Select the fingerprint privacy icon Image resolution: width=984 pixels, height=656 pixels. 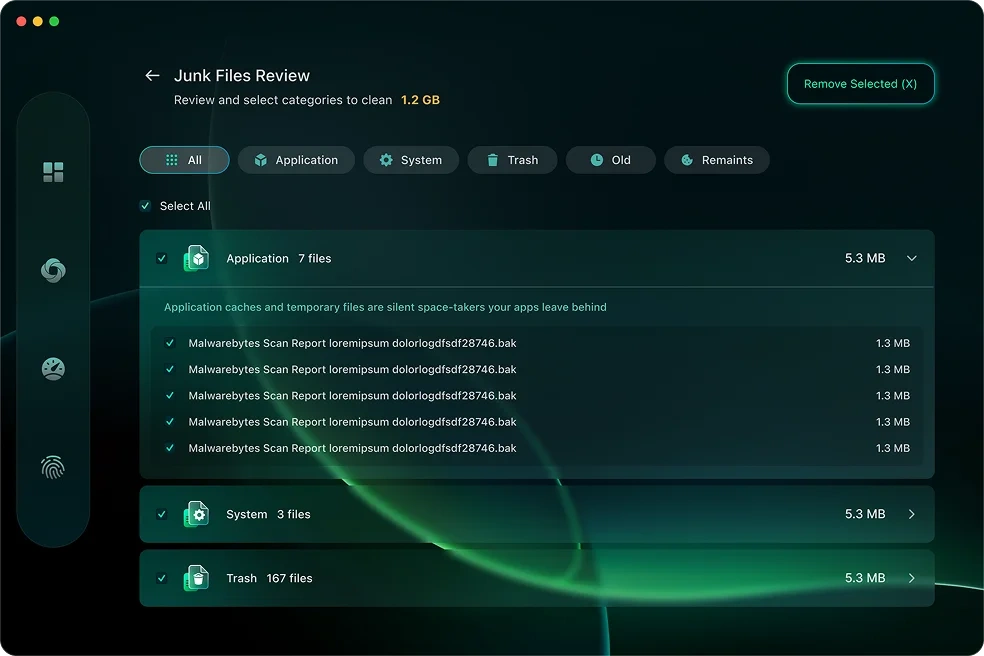pos(53,467)
